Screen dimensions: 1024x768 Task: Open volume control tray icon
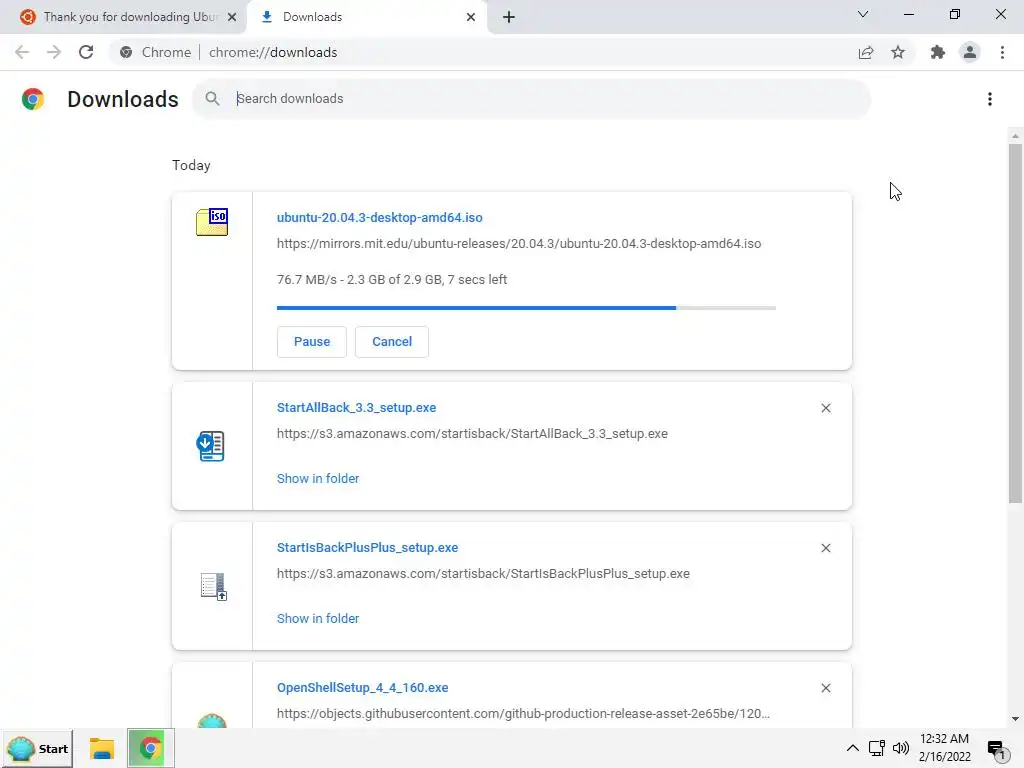pos(901,748)
